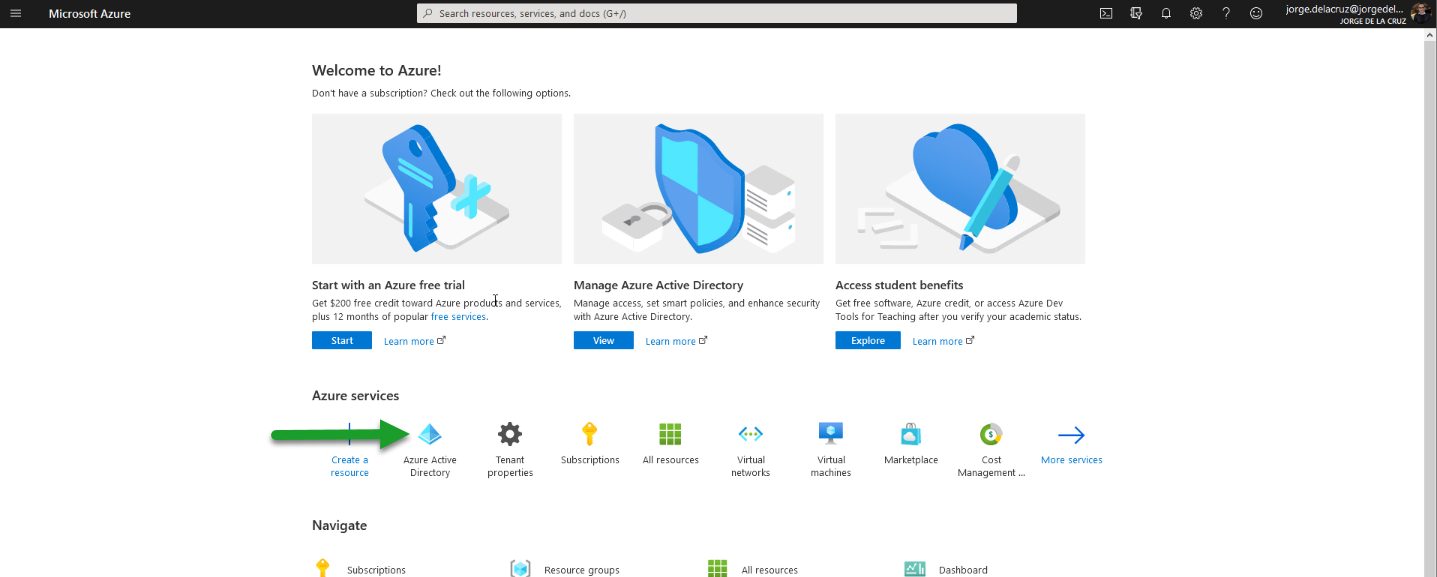Viewport: 1437px width, 577px height.
Task: Open the hamburger portal menu
Action: coord(15,14)
